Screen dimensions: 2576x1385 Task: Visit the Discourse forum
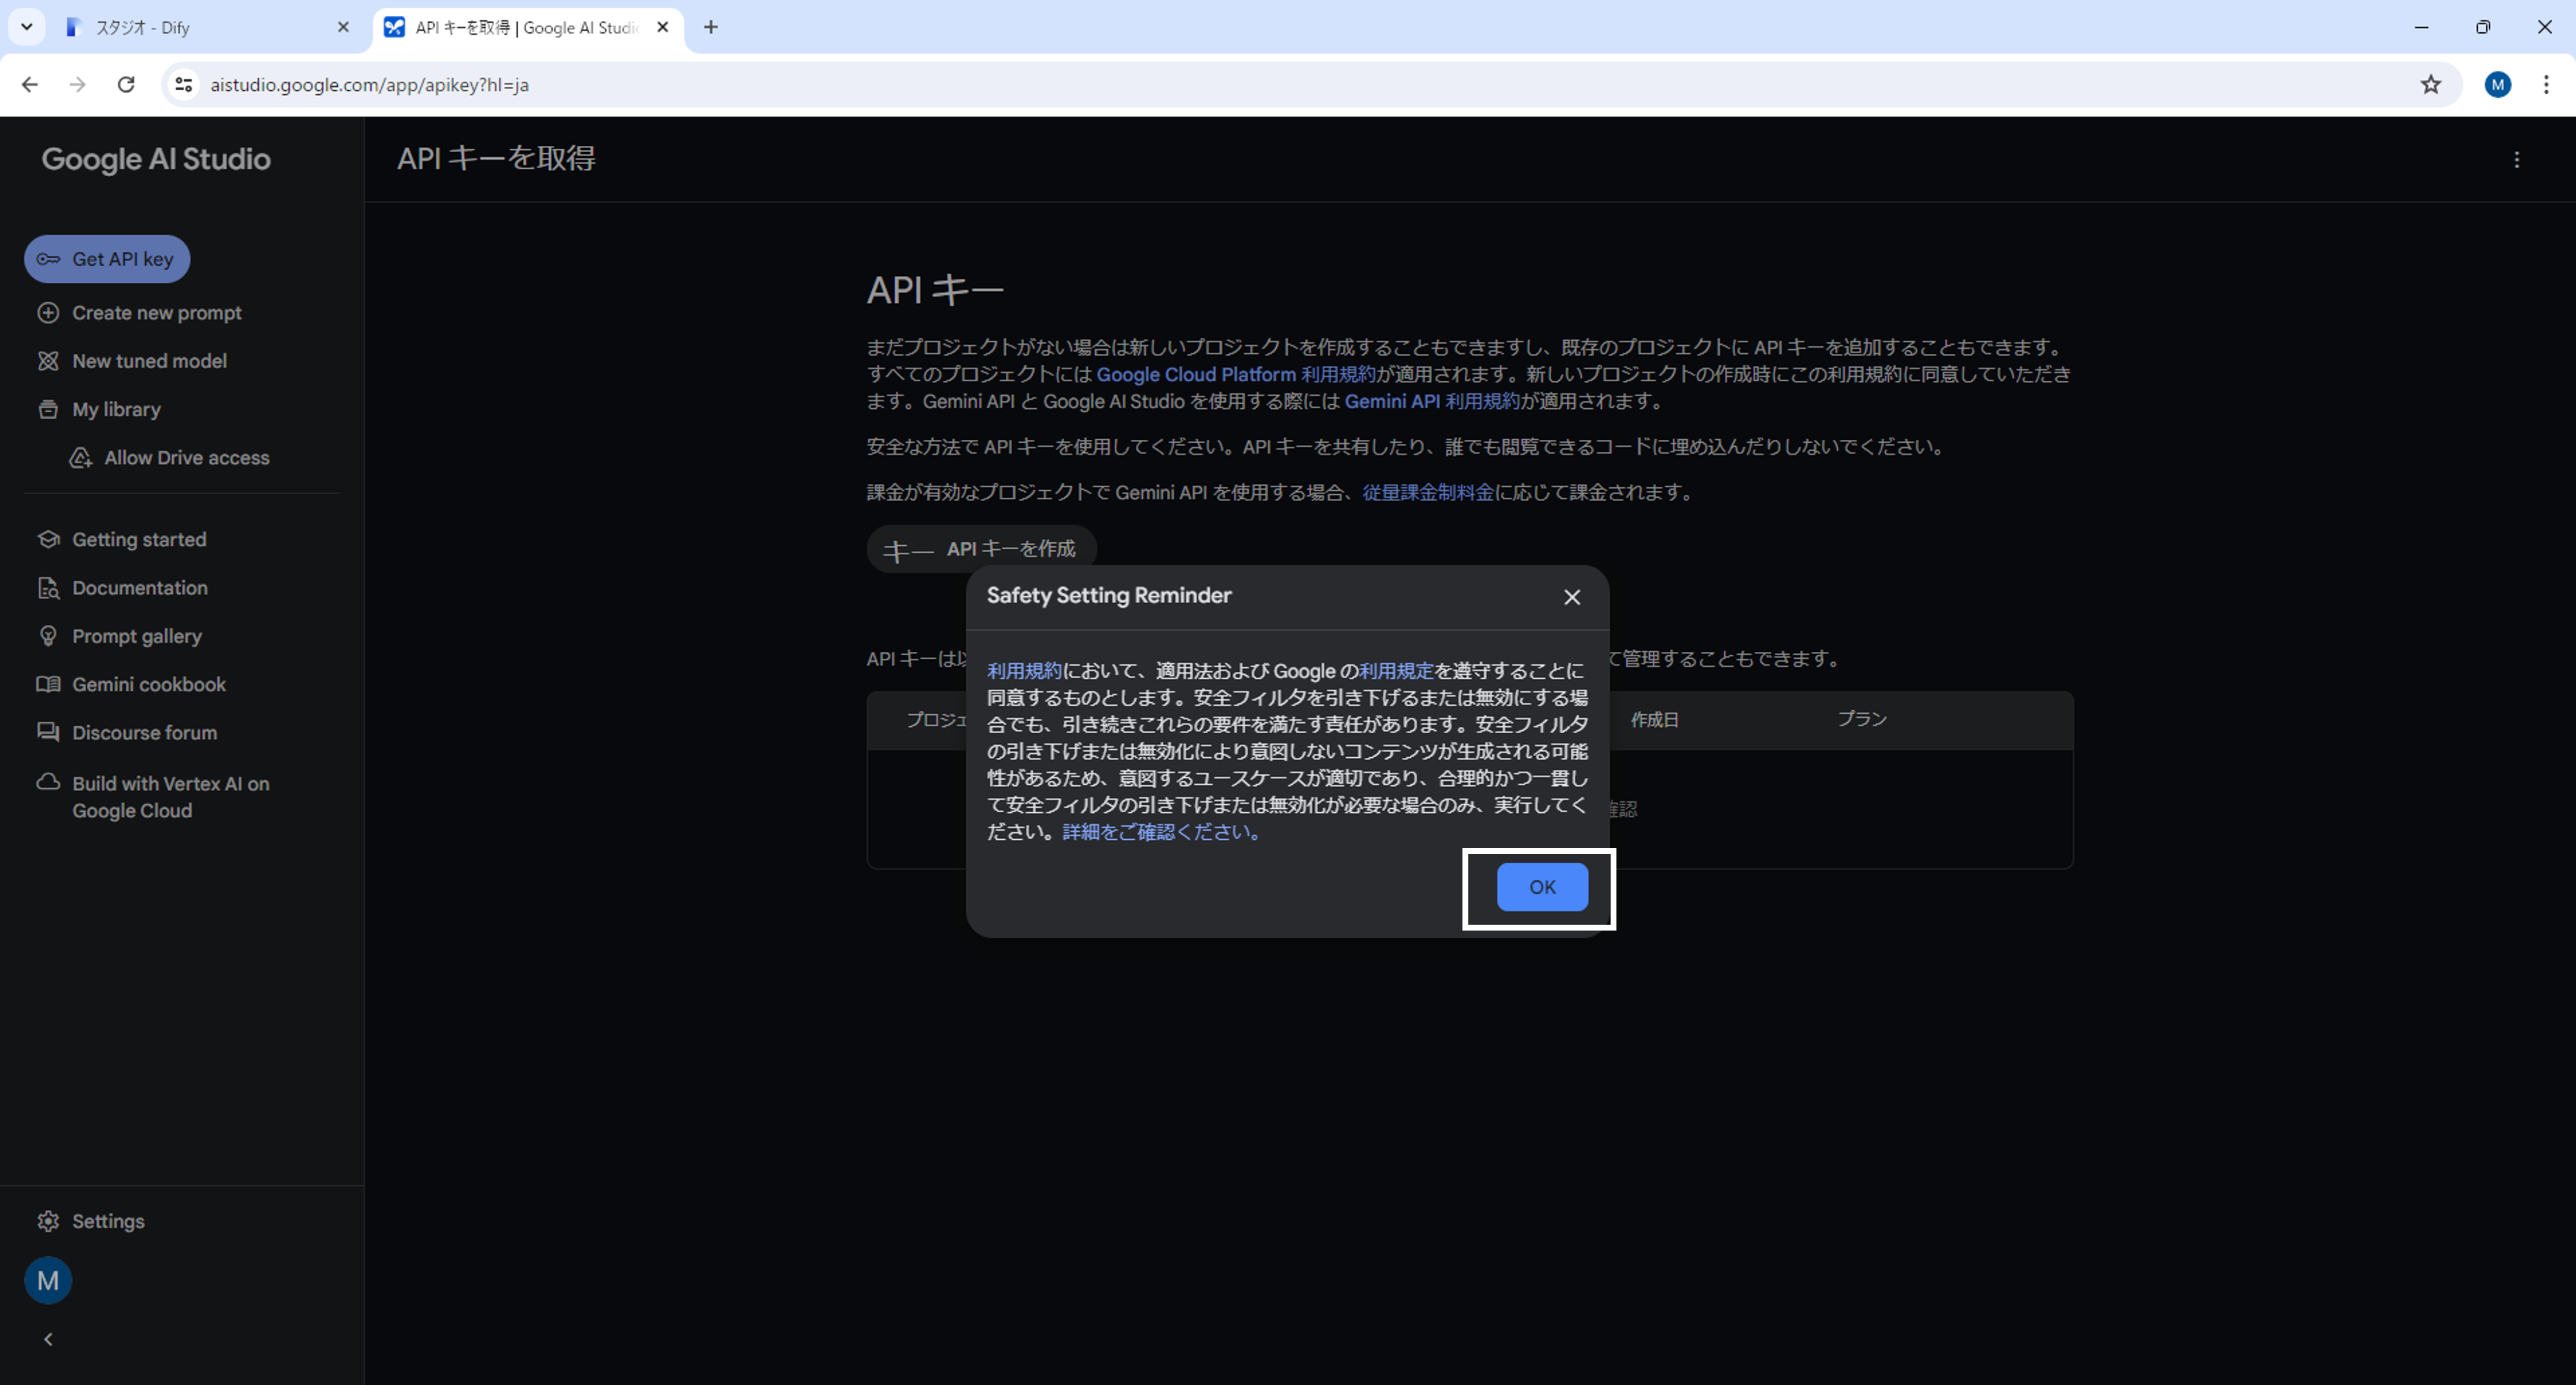(x=144, y=733)
